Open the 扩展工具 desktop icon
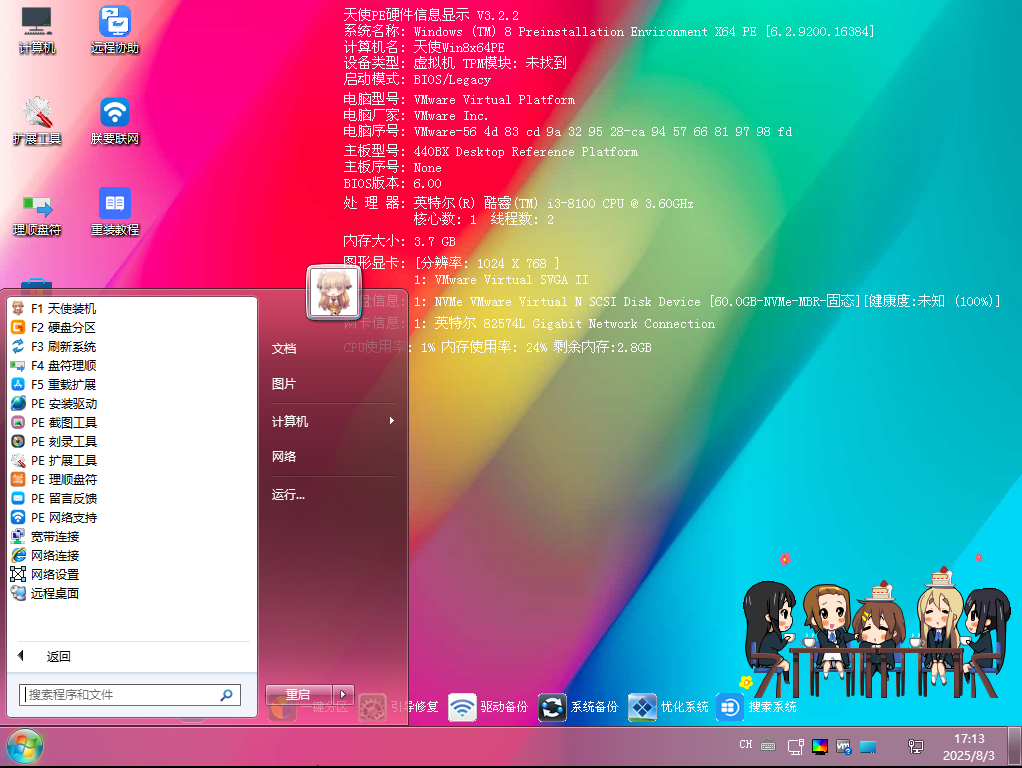 click(40, 117)
